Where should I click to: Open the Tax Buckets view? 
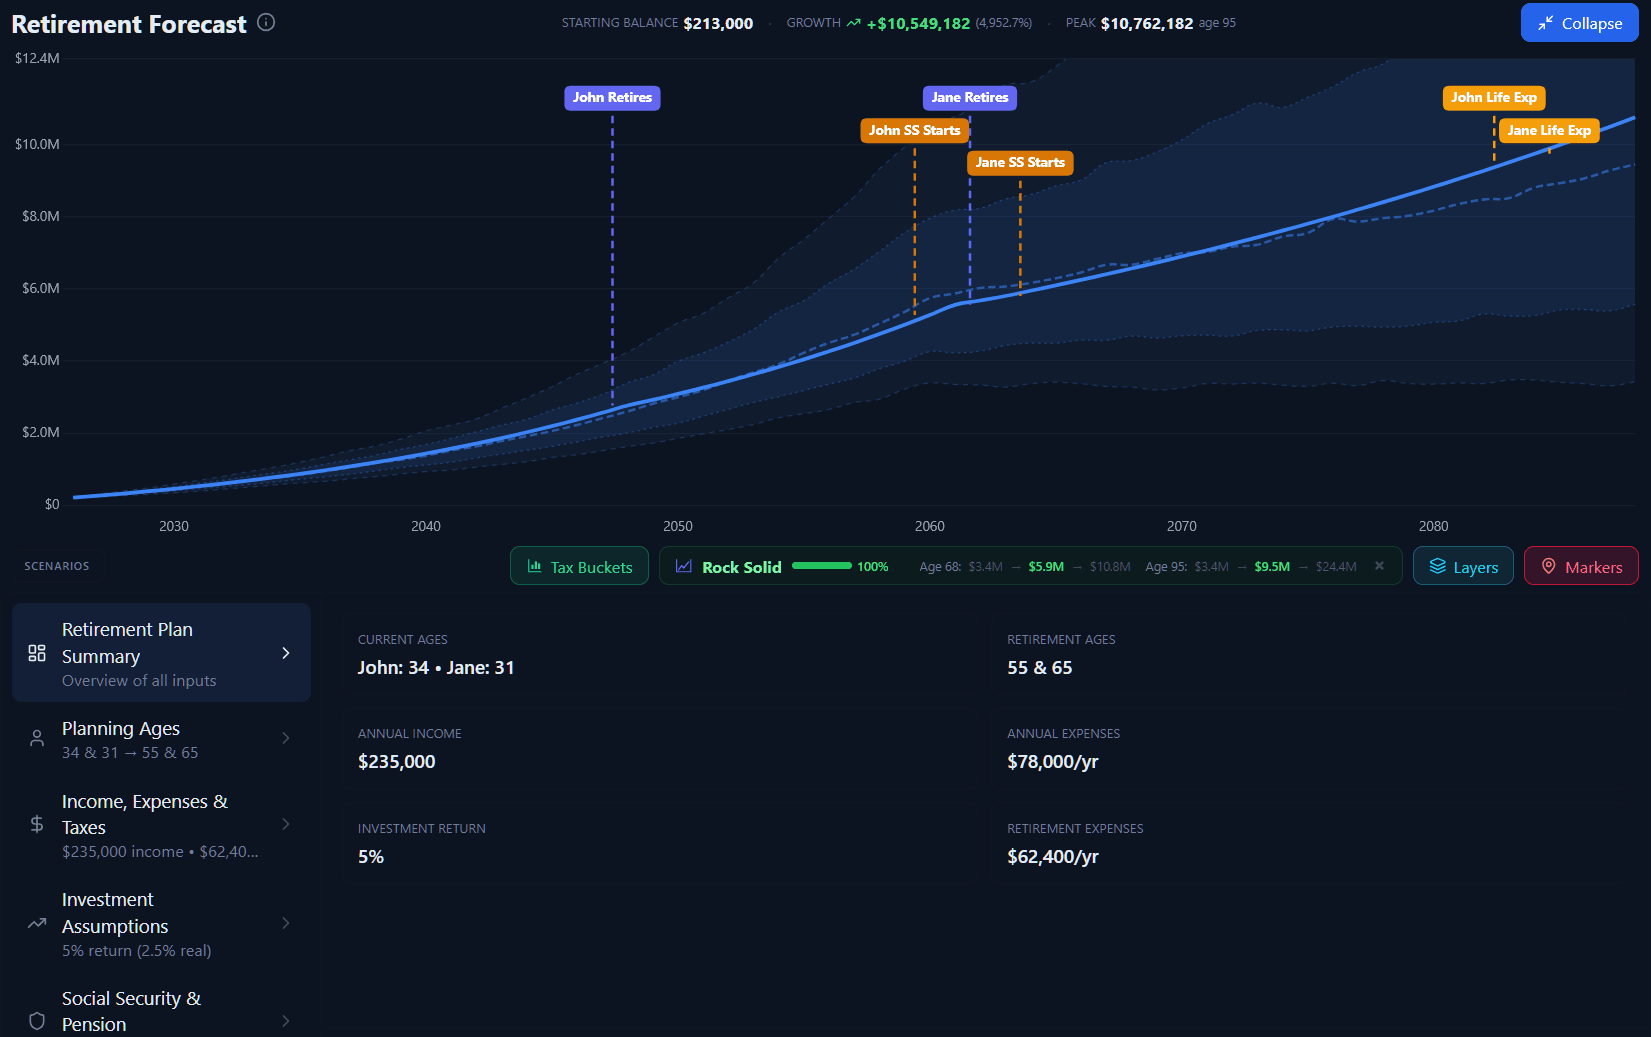[579, 566]
